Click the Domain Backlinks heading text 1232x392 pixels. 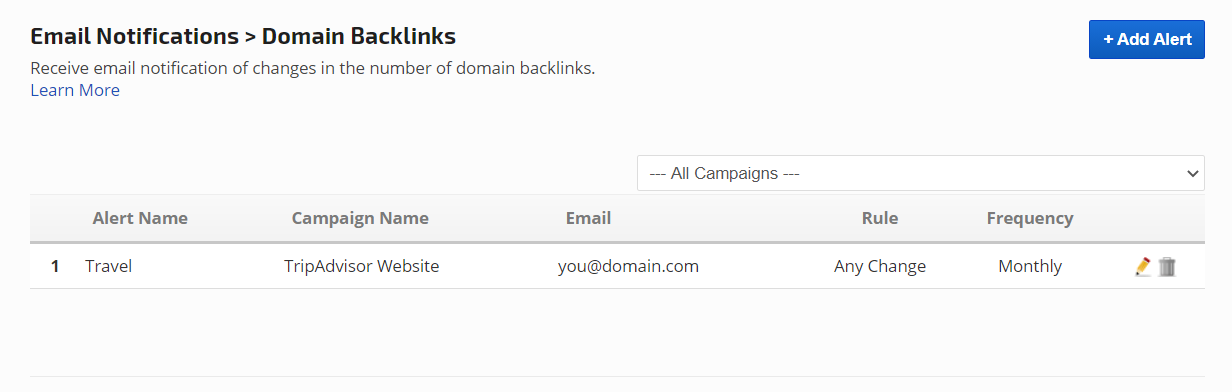point(359,37)
